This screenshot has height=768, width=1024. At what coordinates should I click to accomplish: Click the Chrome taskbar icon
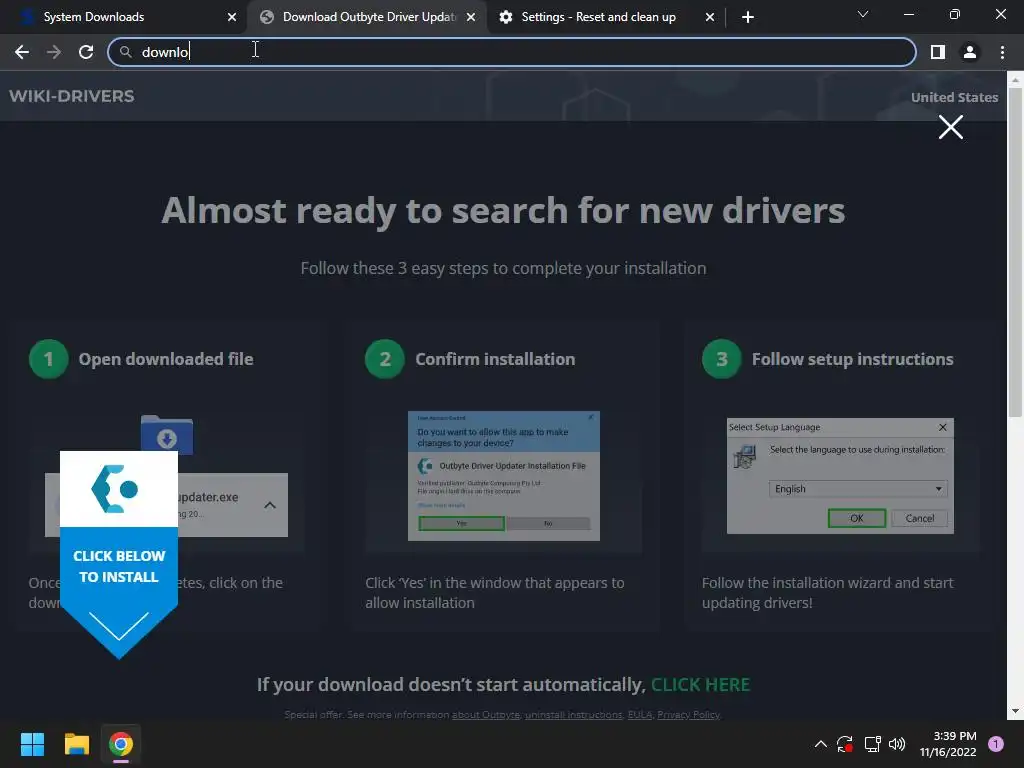pos(121,744)
